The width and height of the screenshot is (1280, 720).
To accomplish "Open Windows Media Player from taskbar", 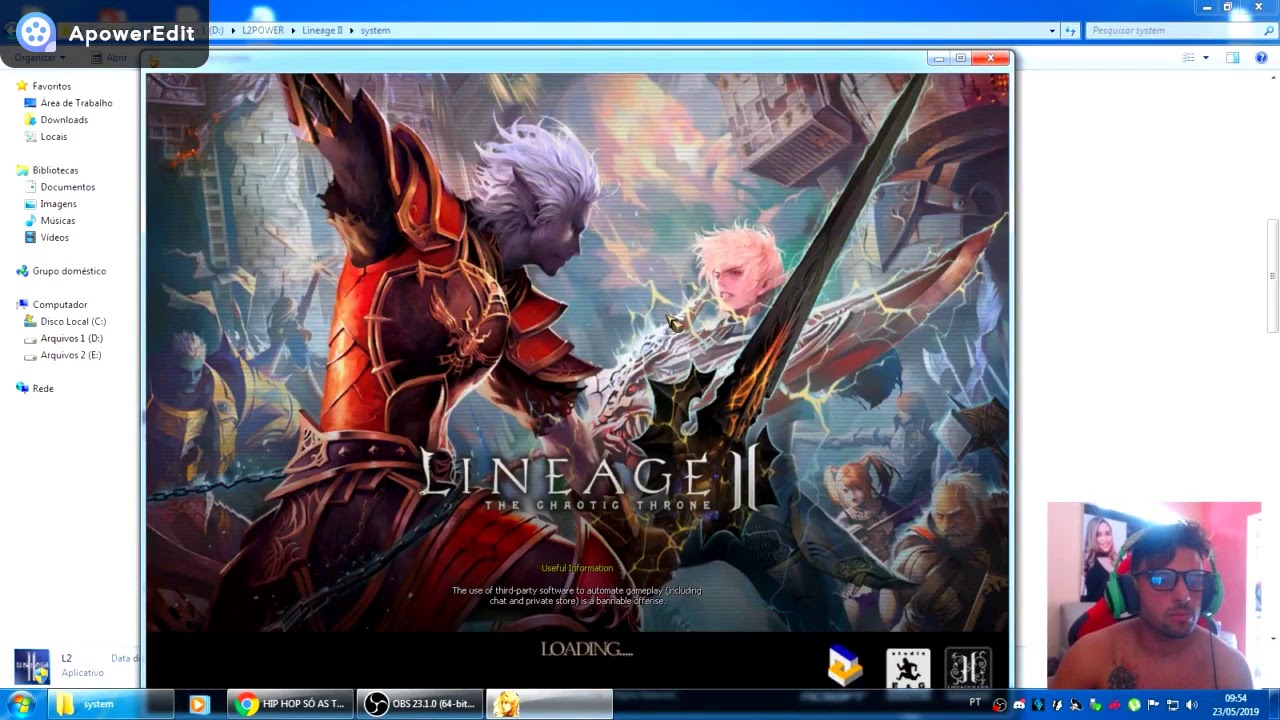I will pos(198,704).
